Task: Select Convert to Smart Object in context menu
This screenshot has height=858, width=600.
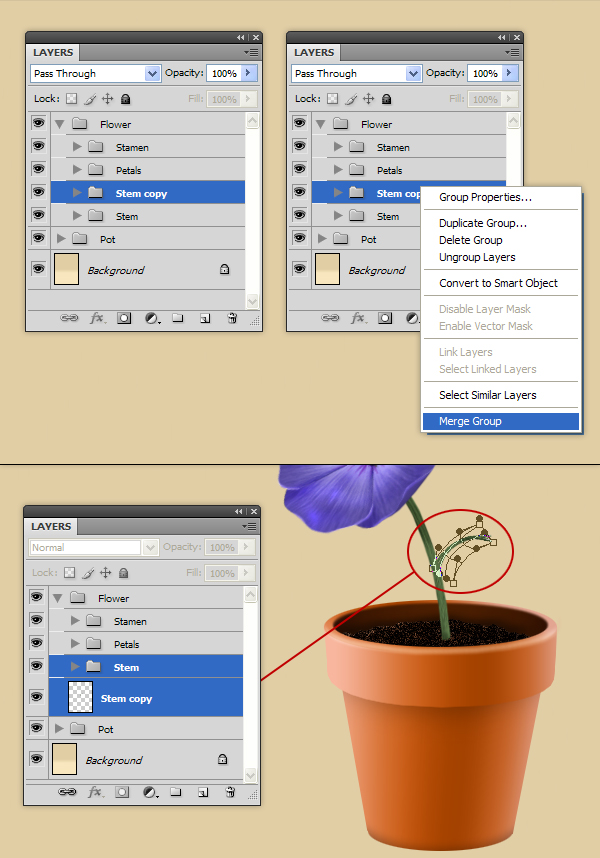Action: click(x=498, y=283)
